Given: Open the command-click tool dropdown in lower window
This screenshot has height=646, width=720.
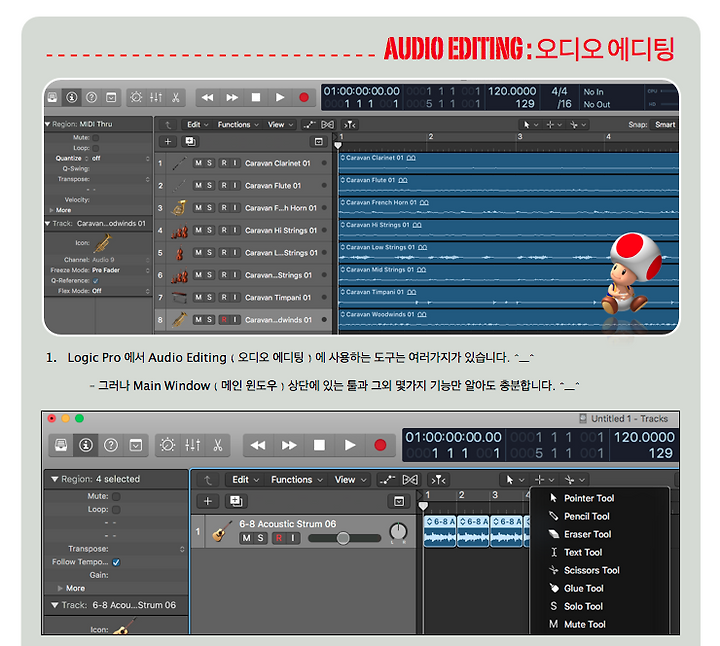Looking at the screenshot, I should click(544, 480).
